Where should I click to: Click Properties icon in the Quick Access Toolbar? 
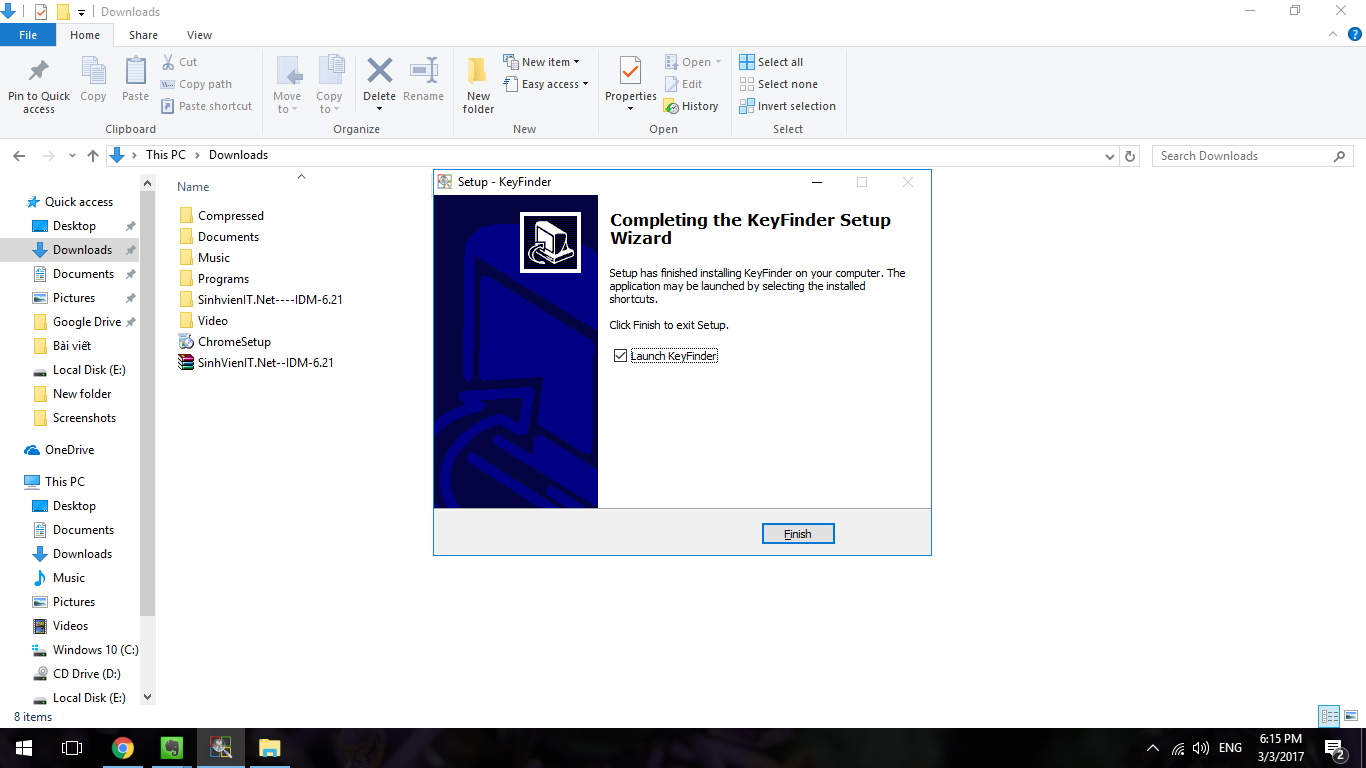pyautogui.click(x=41, y=12)
